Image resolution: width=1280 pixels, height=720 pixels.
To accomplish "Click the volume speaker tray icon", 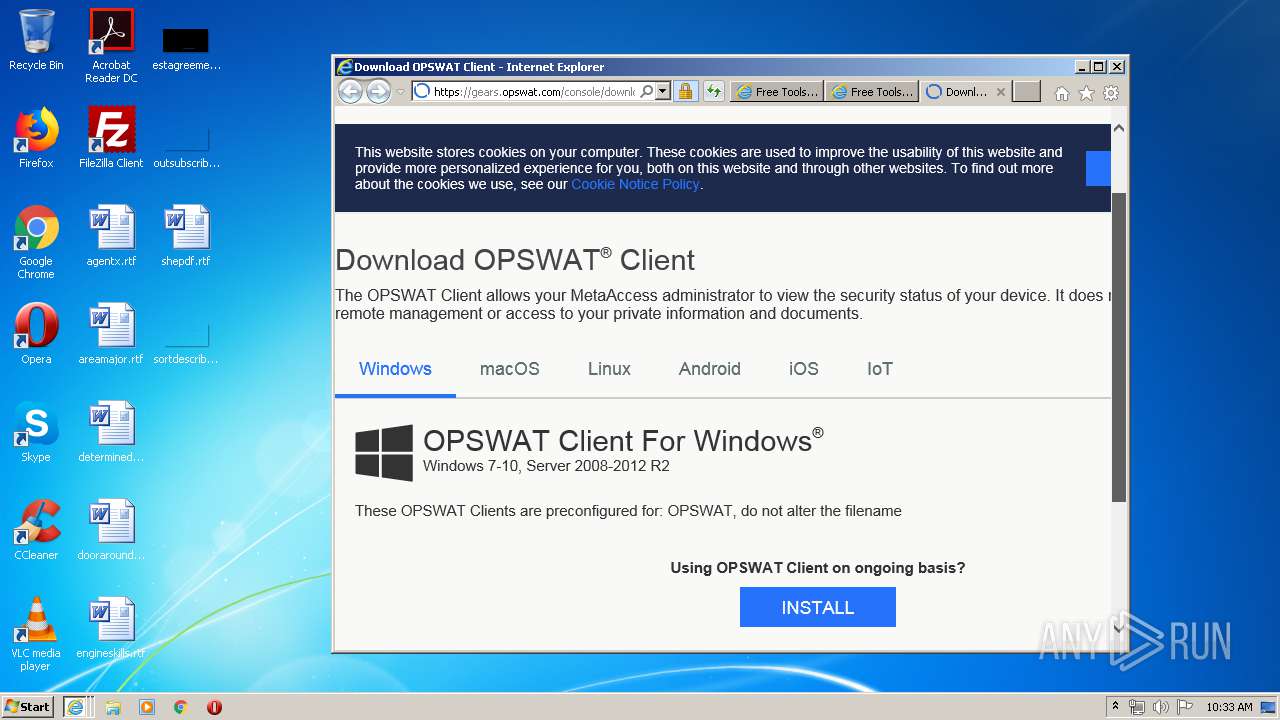I will 1161,707.
